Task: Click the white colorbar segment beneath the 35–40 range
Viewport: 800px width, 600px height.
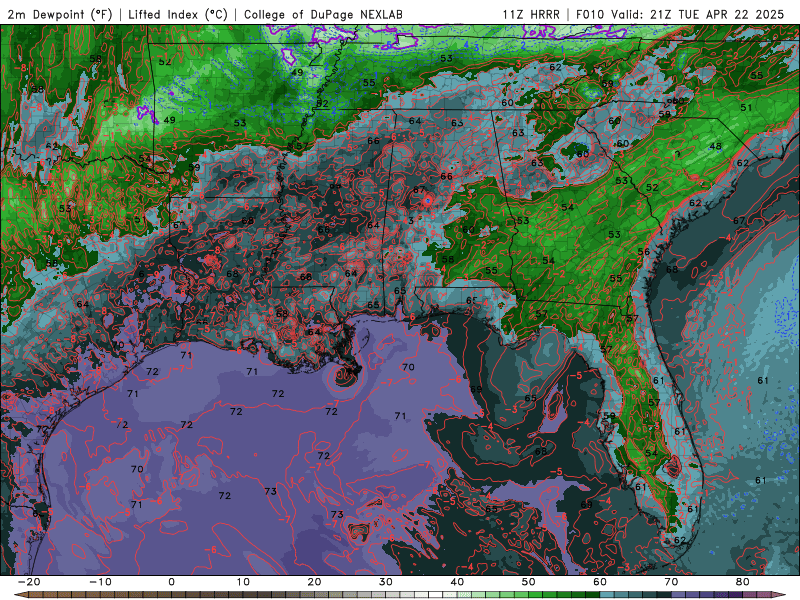Action: point(435,595)
